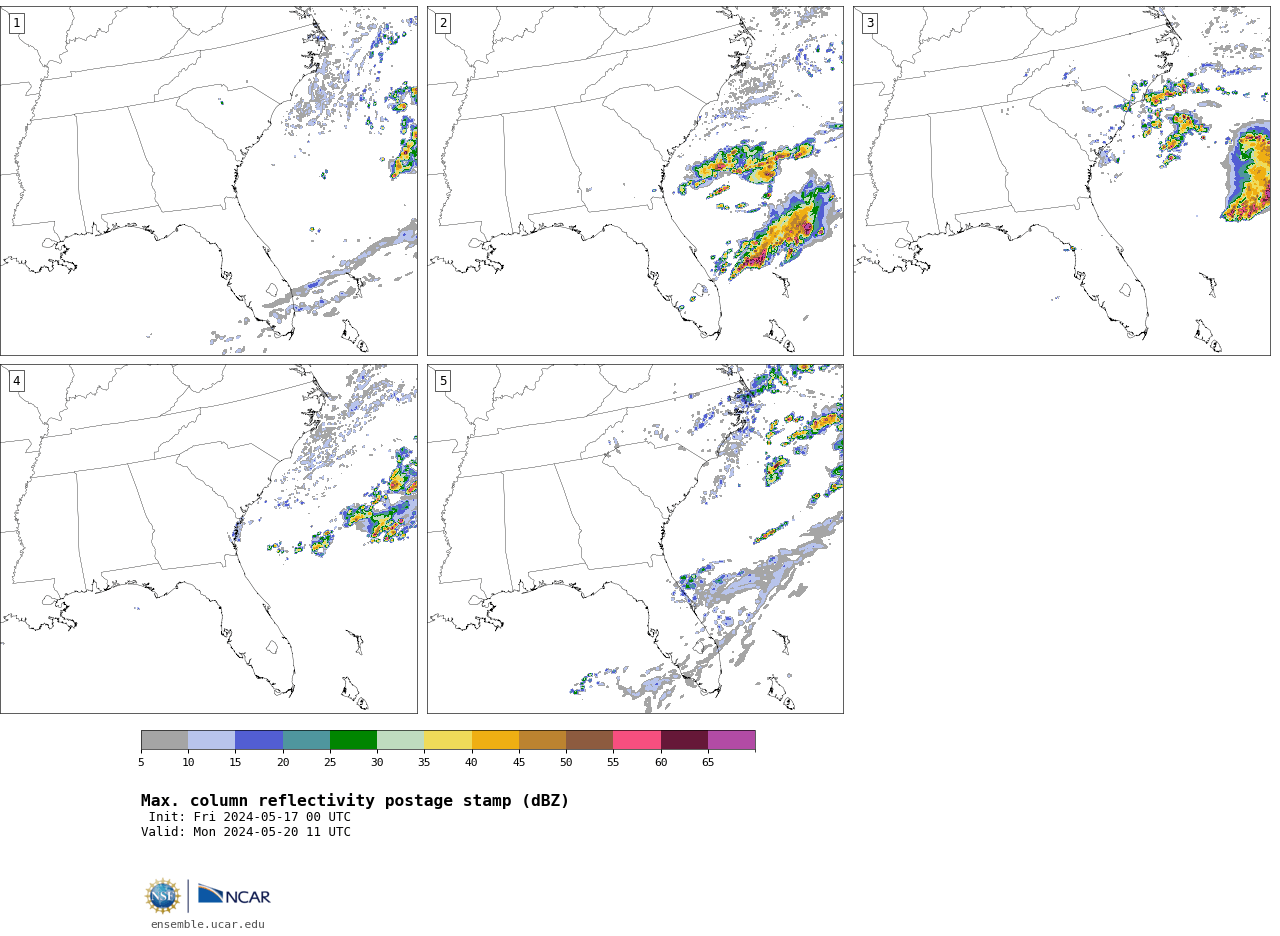This screenshot has height=936, width=1280.
Task: Click the brown 50-55 dBZ swatch
Action: (x=590, y=740)
